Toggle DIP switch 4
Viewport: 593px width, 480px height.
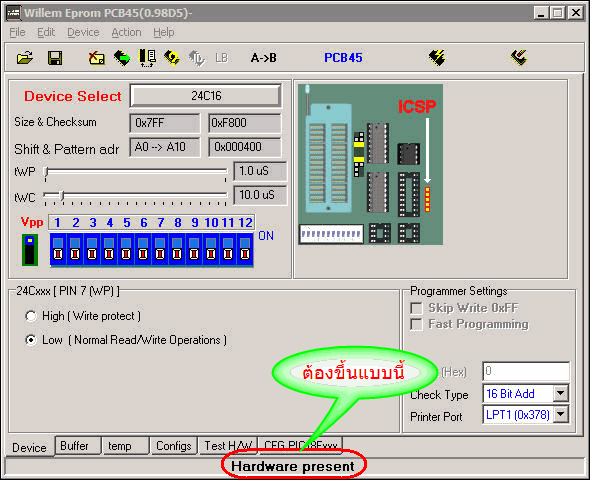click(x=109, y=249)
